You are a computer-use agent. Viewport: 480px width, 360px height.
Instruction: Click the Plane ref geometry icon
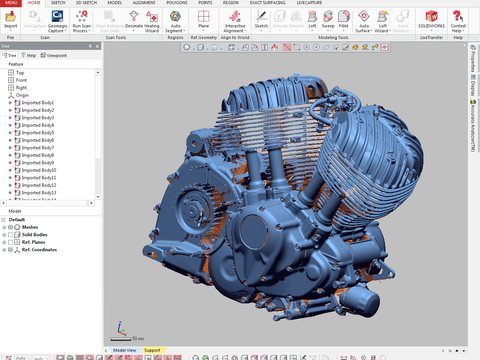click(203, 19)
